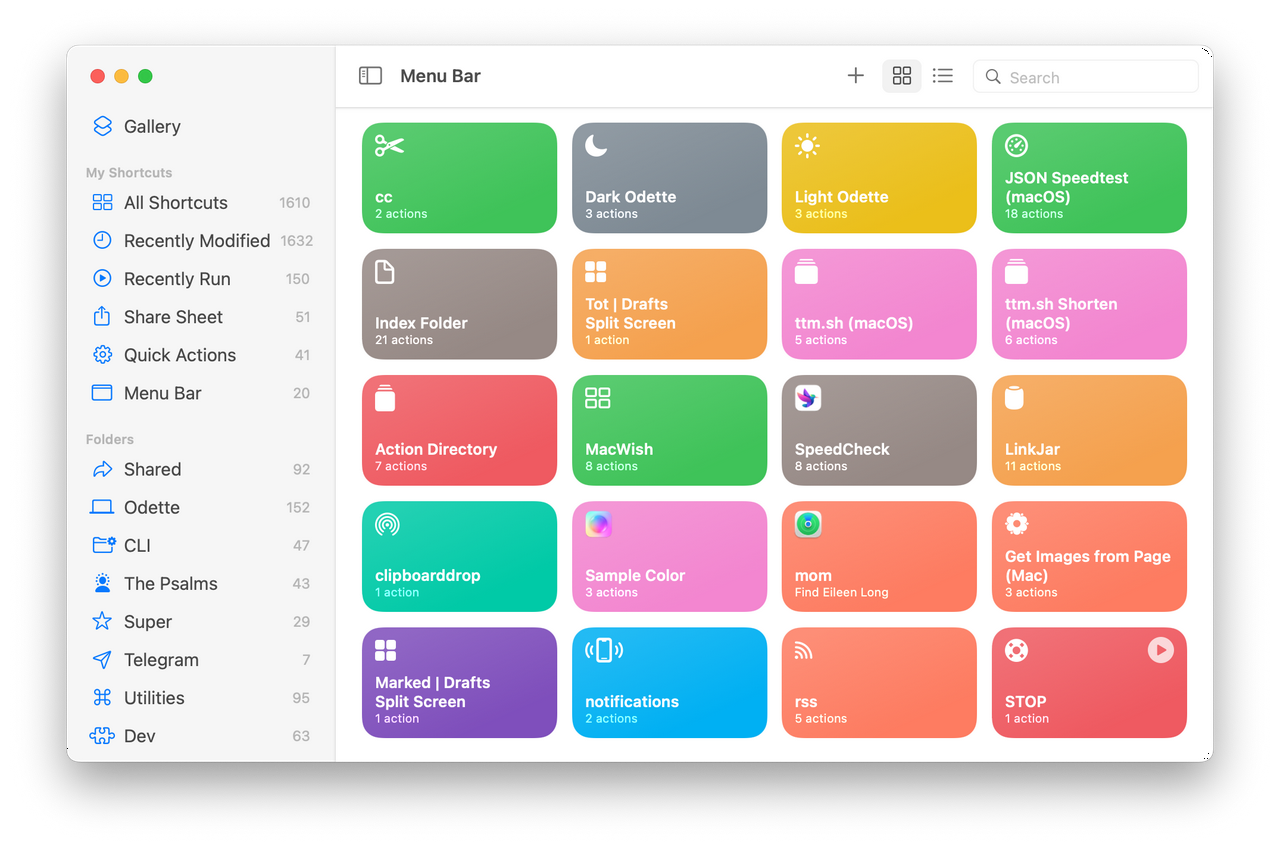Run Marked | Drafts Split Screen shortcut

pos(459,682)
